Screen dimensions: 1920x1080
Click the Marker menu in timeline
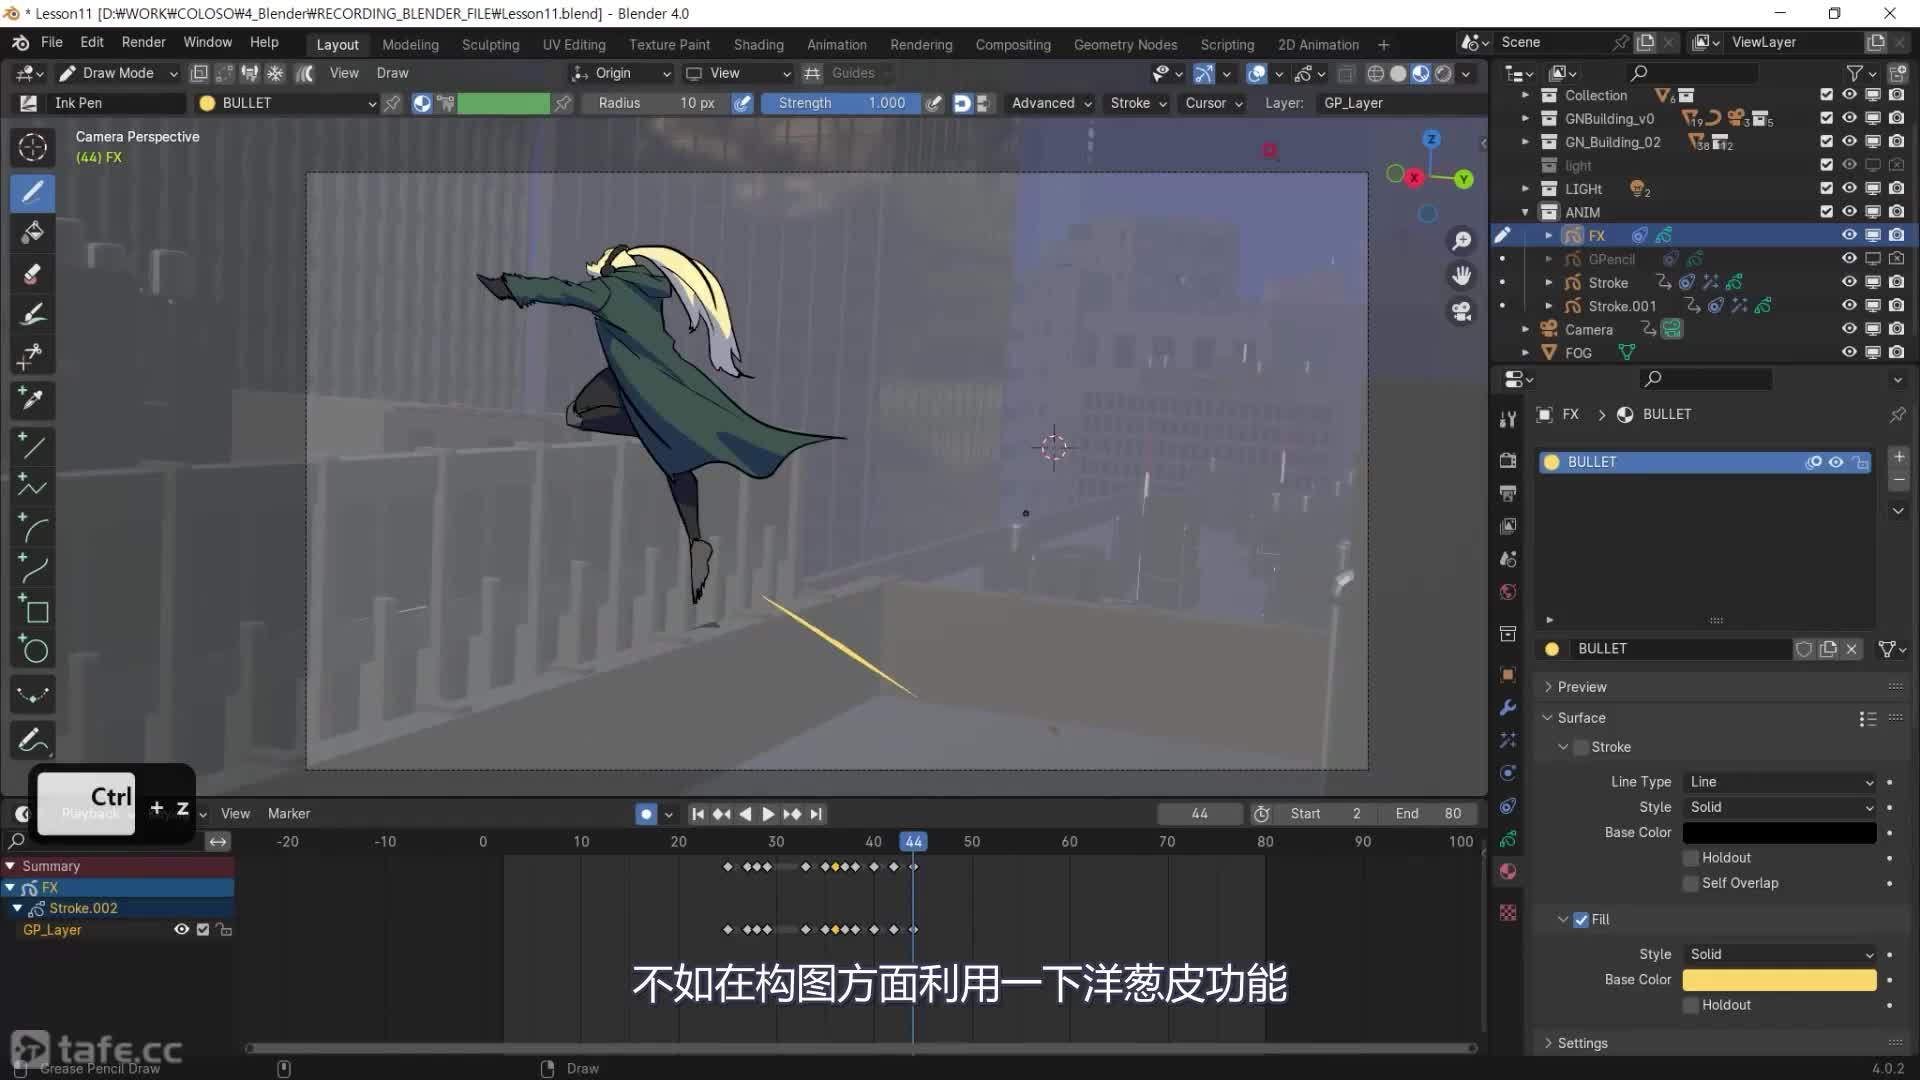(289, 814)
